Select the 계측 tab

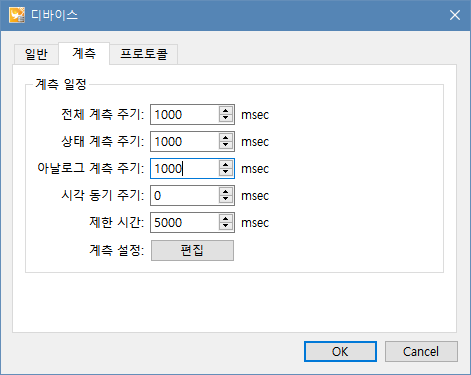pos(84,53)
